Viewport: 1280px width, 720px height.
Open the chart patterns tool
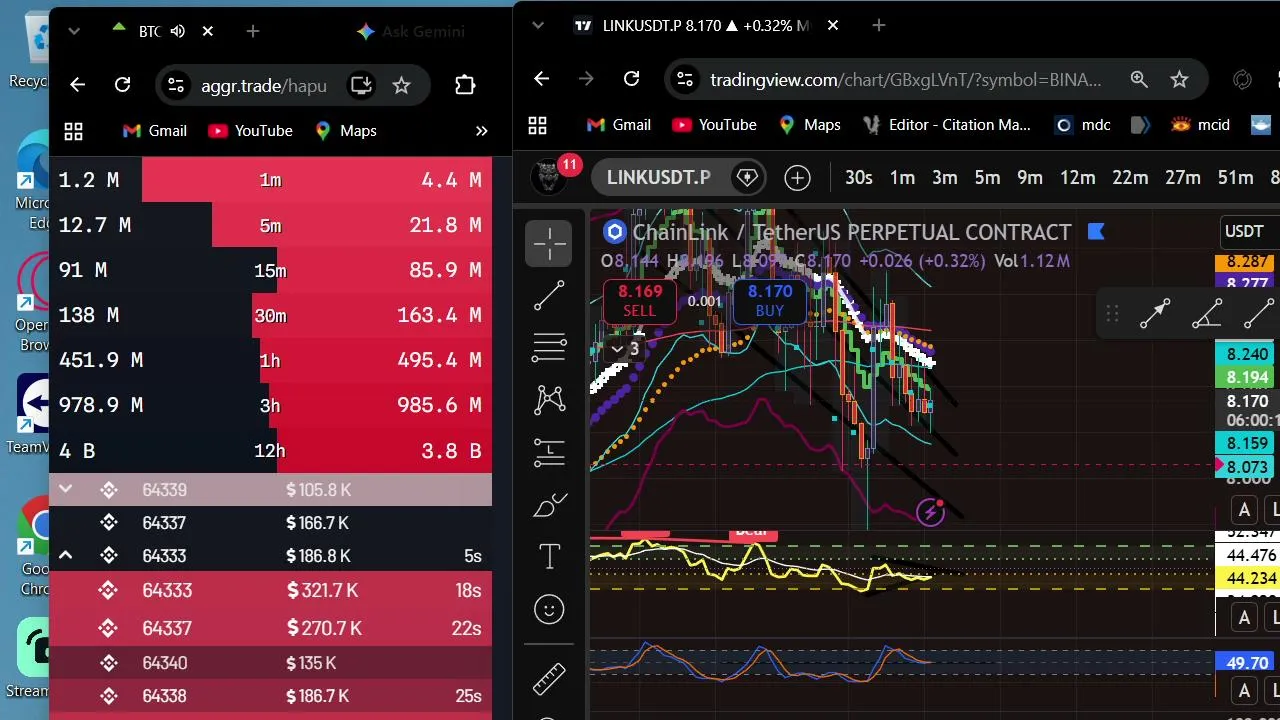(x=549, y=400)
